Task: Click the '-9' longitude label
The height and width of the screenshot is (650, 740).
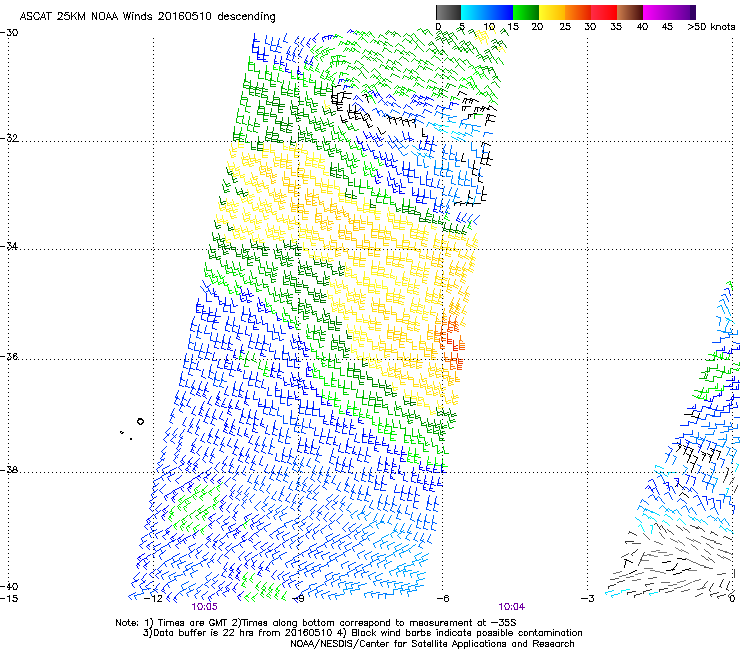Action: tap(298, 599)
